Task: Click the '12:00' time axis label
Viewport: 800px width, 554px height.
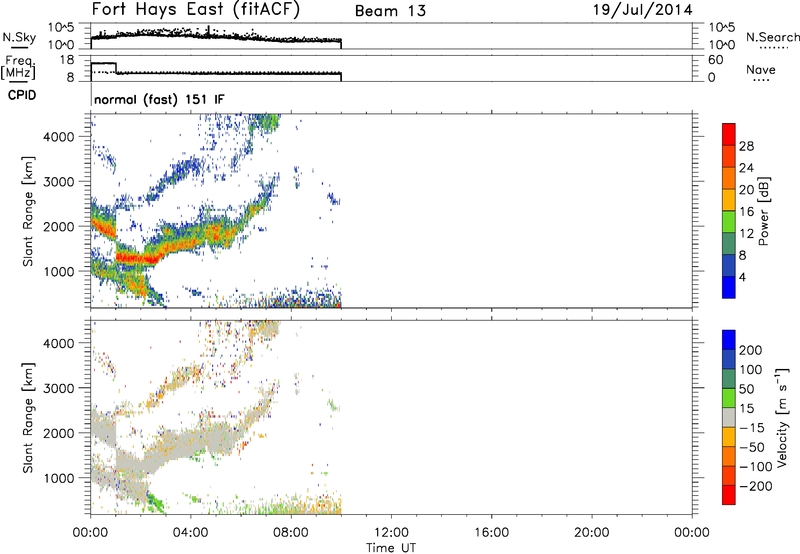Action: (391, 533)
